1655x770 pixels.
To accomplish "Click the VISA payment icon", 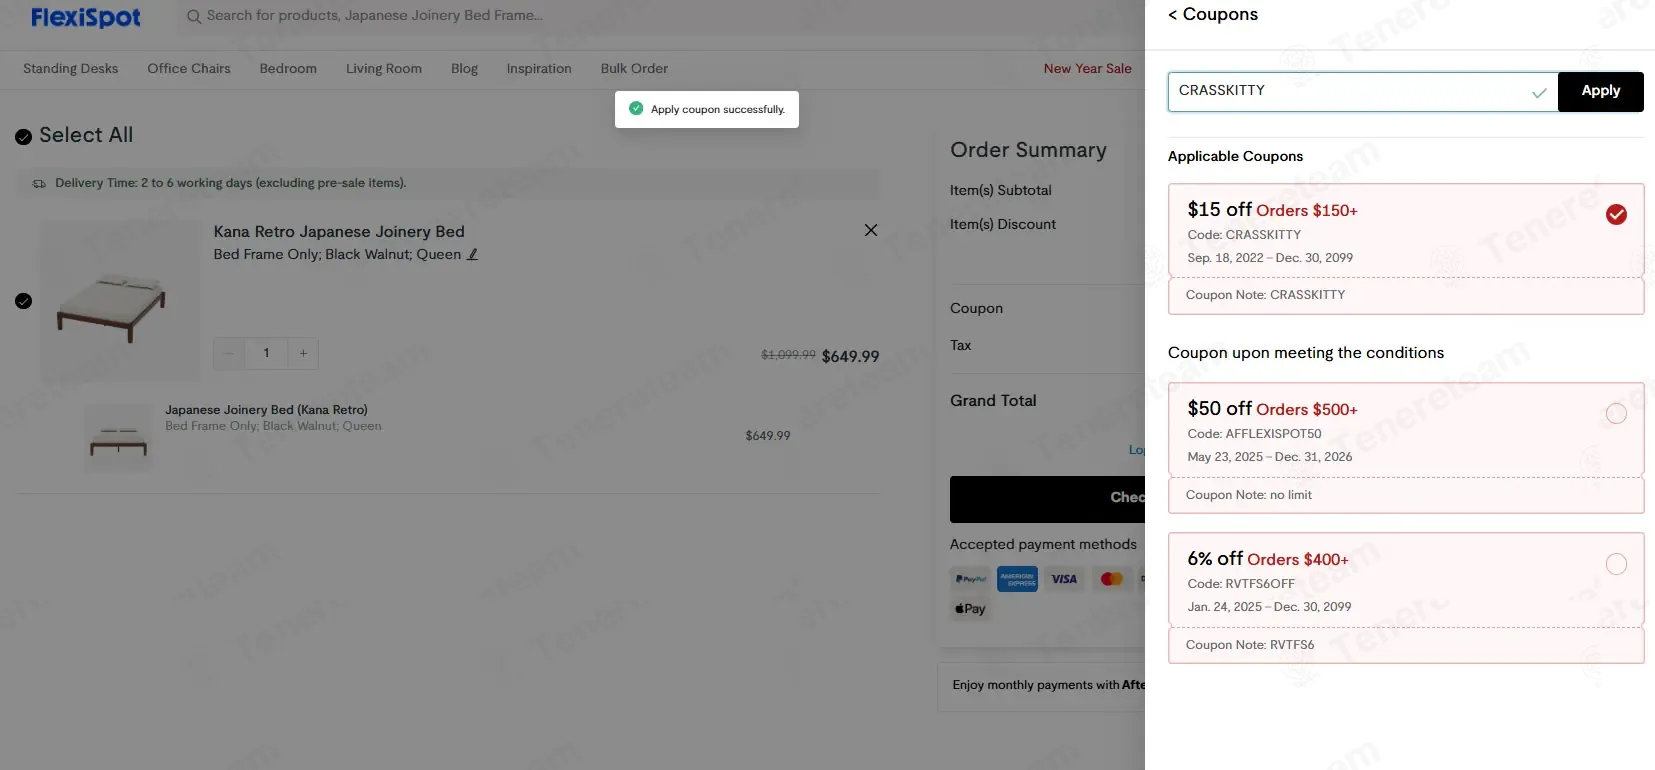I will click(1064, 579).
